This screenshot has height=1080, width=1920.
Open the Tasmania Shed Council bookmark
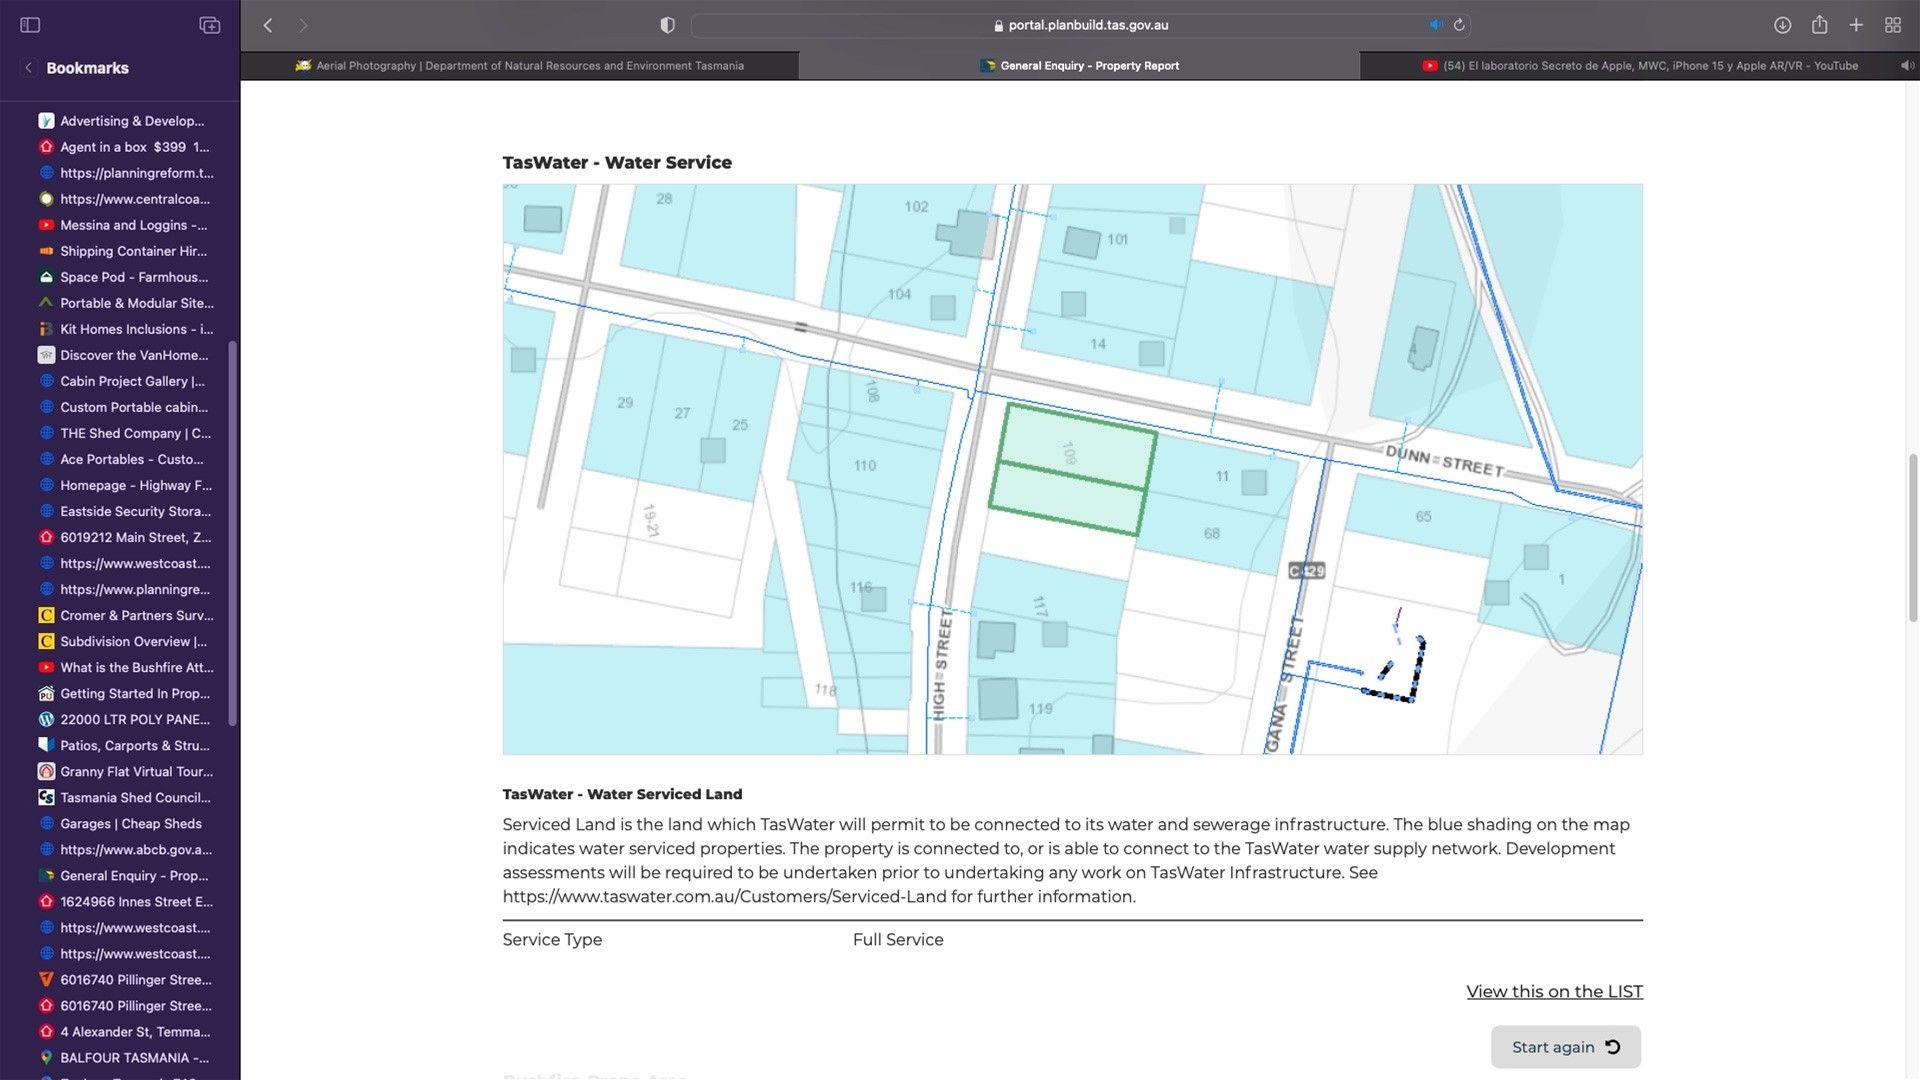(x=135, y=798)
